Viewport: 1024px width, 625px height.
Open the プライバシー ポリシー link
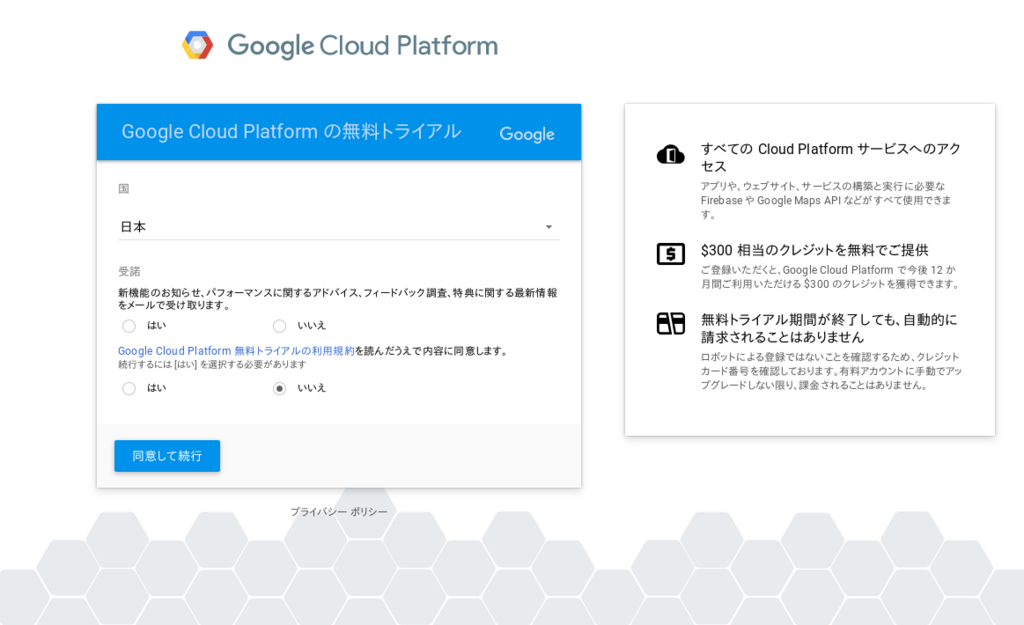click(338, 512)
